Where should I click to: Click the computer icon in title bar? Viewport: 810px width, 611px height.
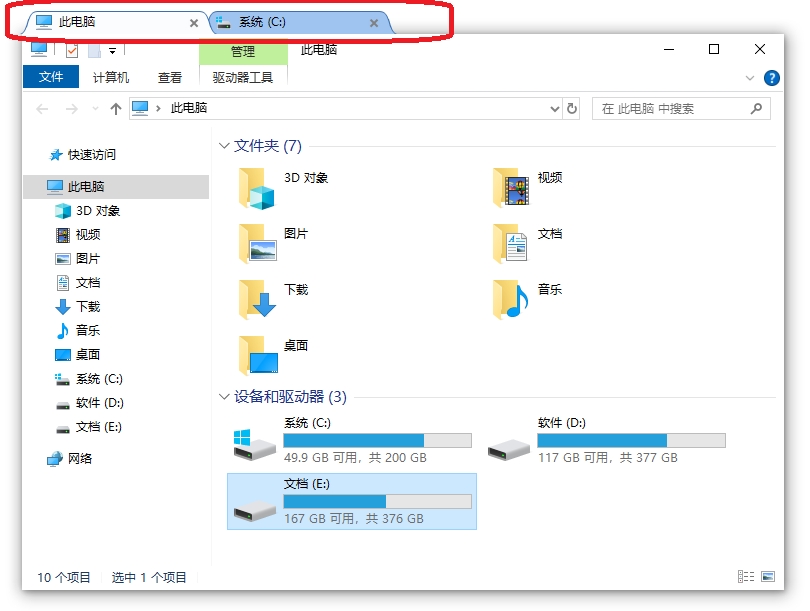pyautogui.click(x=39, y=49)
